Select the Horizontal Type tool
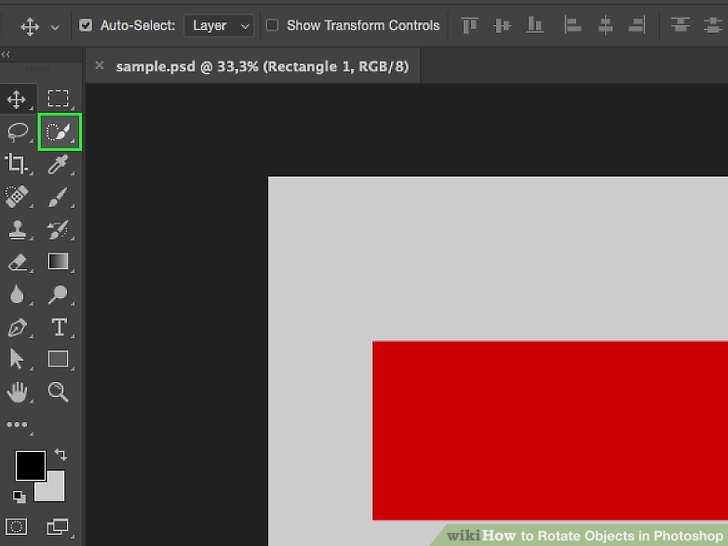This screenshot has width=728, height=546. click(59, 327)
